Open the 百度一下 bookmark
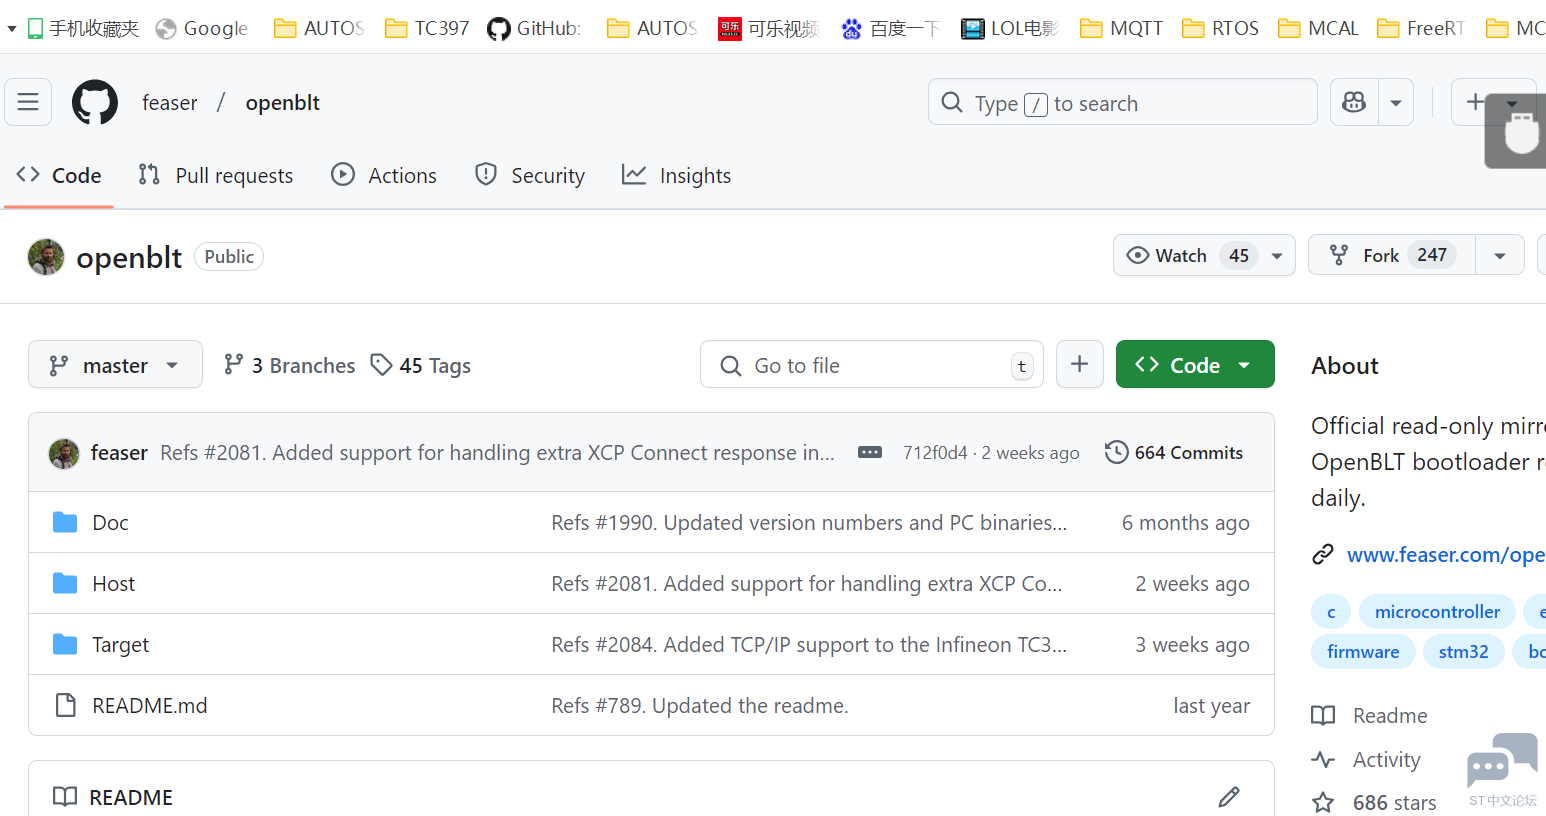Image resolution: width=1546 pixels, height=816 pixels. click(x=891, y=28)
